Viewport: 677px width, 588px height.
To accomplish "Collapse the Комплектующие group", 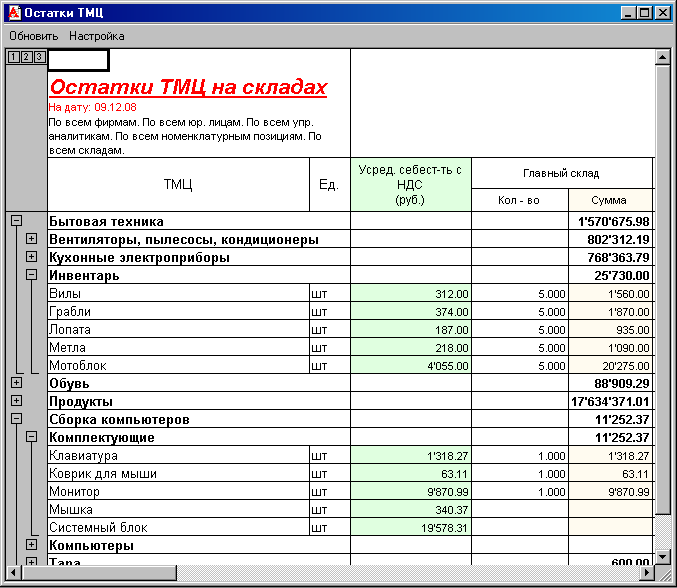I will click(x=31, y=437).
